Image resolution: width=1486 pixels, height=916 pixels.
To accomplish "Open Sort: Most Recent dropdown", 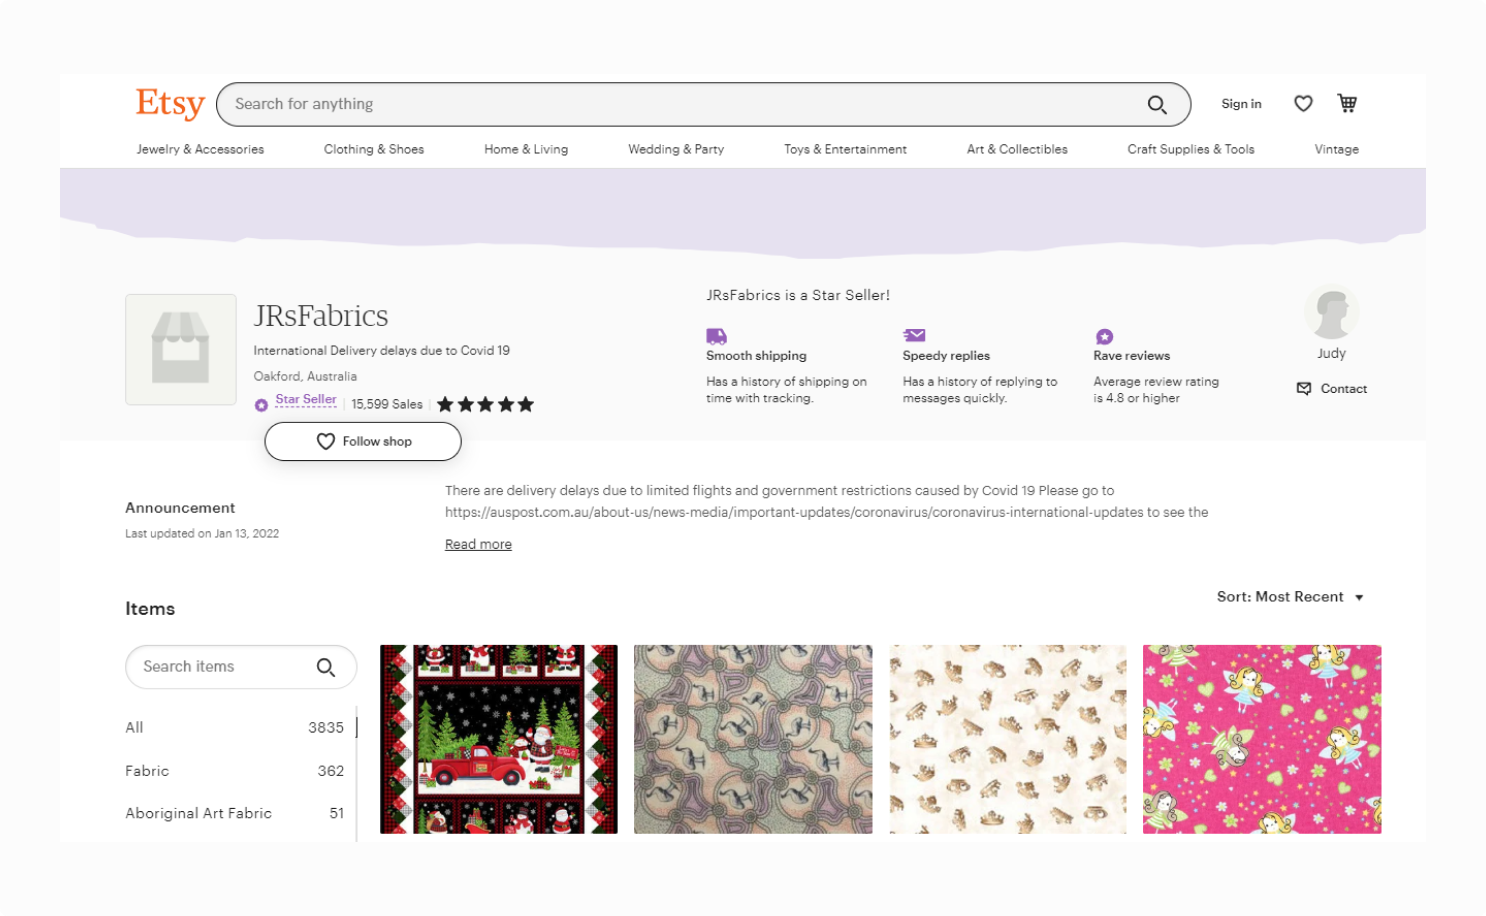I will 1290,597.
